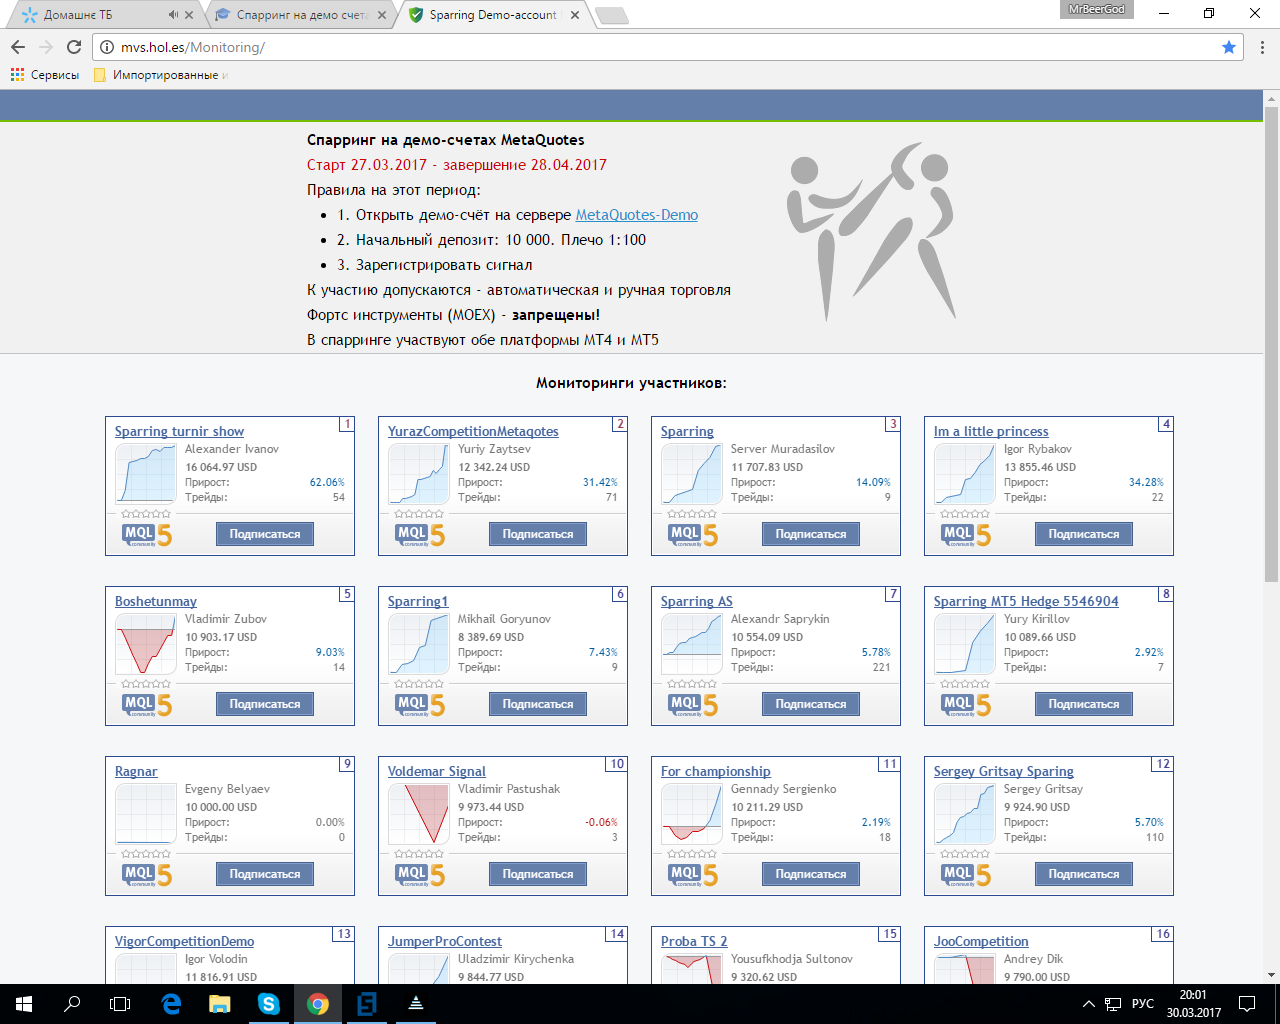
Task: Click the bookmark star in address bar
Action: click(x=1229, y=47)
